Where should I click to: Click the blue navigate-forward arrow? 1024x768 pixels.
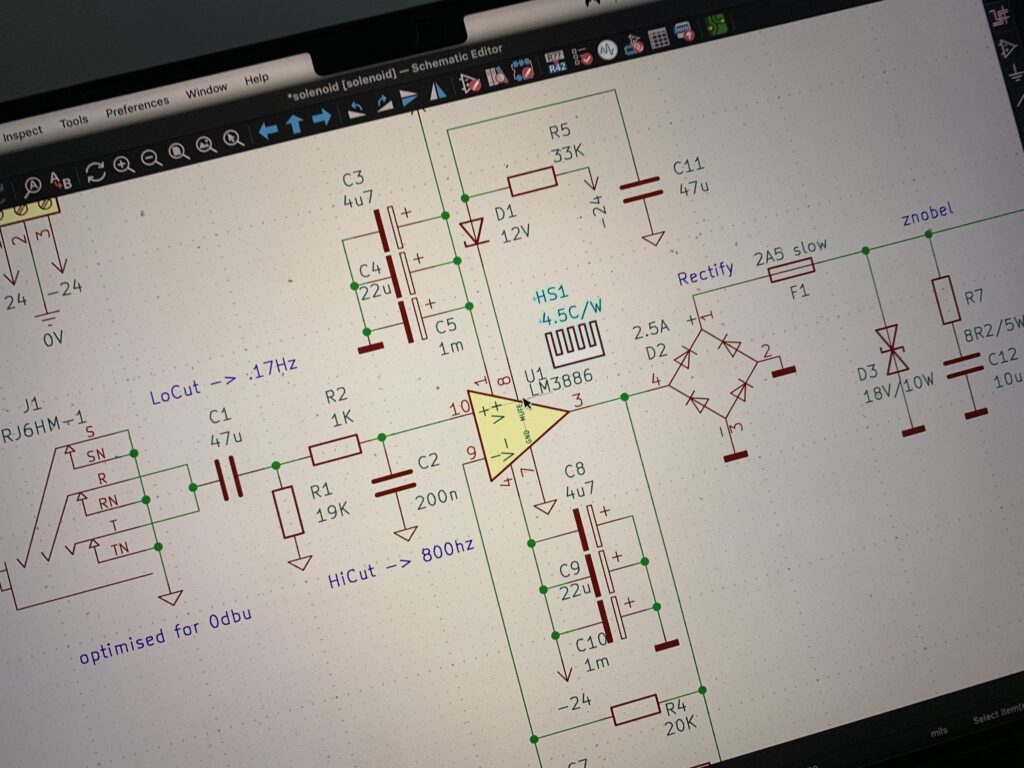pos(322,118)
